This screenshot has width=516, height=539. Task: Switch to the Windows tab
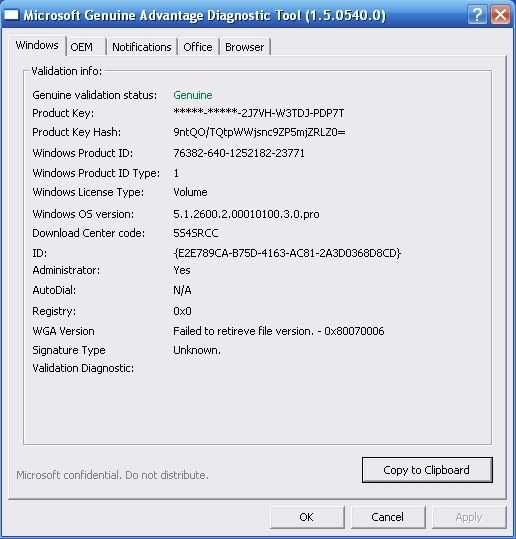[37, 45]
